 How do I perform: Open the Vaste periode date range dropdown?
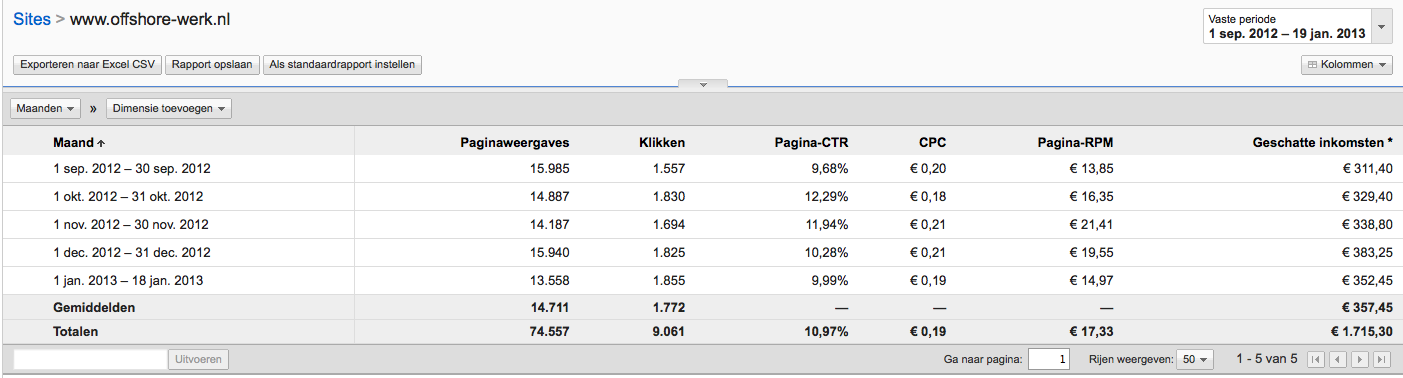(x=1297, y=27)
